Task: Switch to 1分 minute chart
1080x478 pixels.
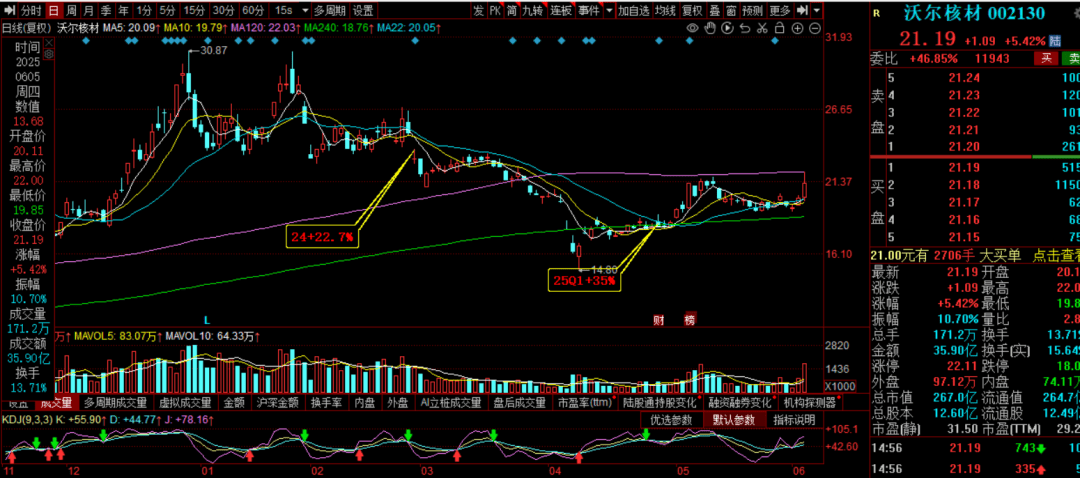Action: 143,10
